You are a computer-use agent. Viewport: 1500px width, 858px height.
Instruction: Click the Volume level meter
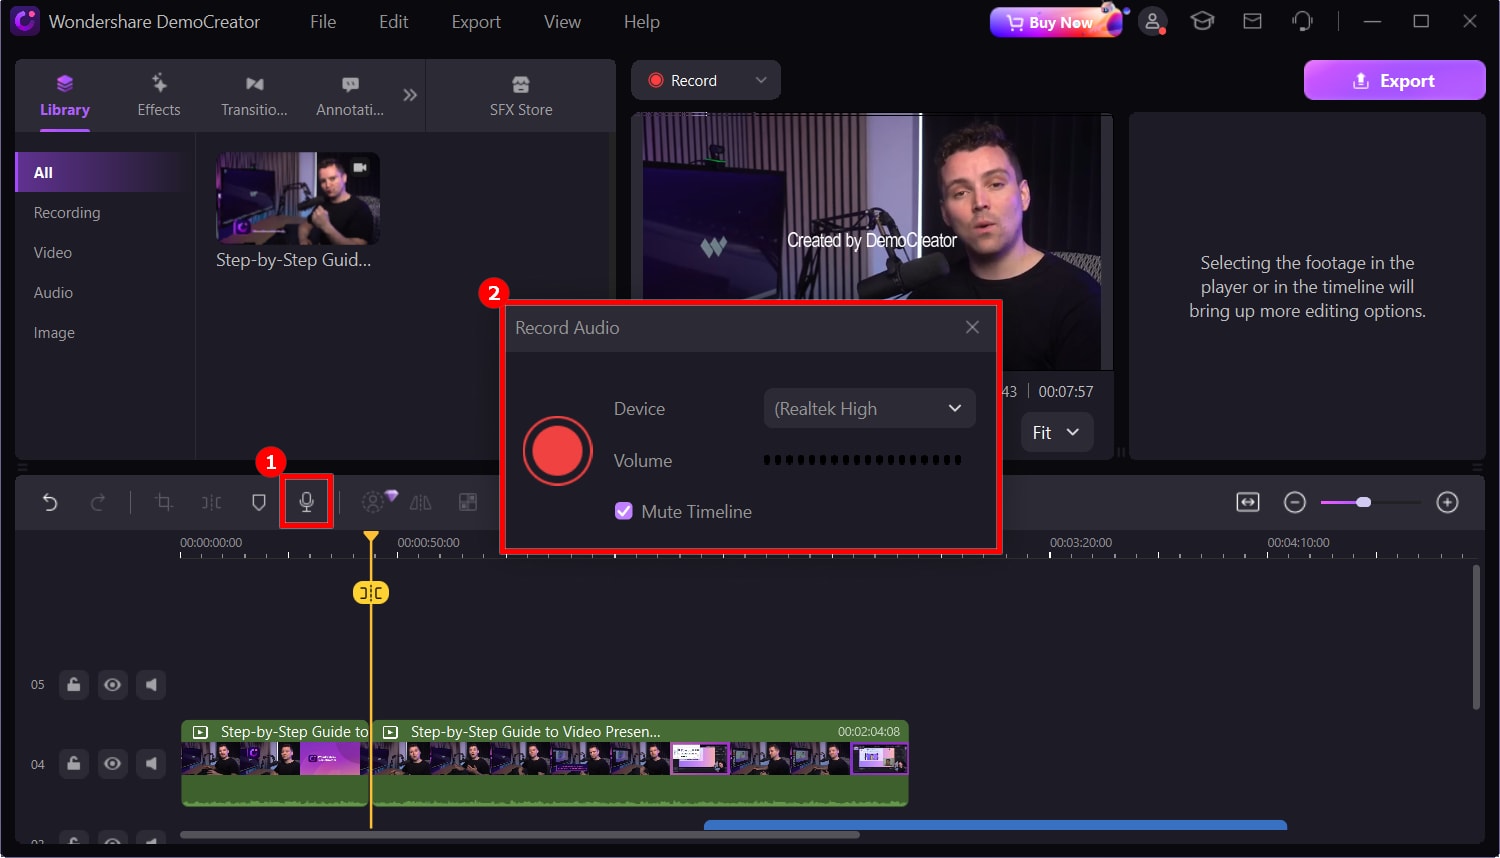click(863, 460)
